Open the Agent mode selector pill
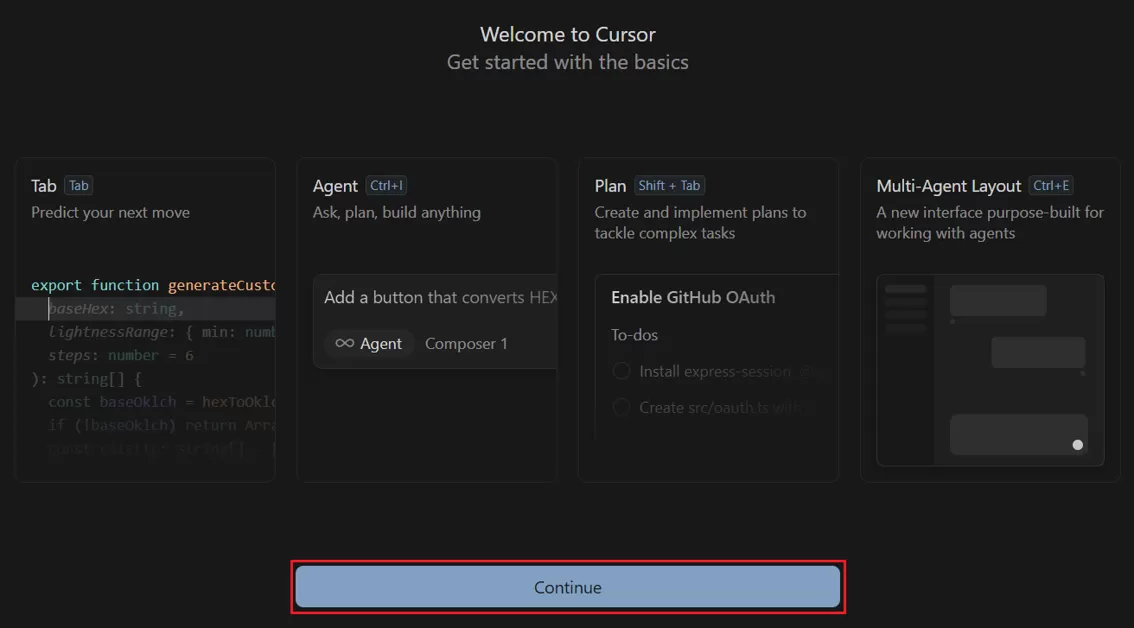The image size is (1134, 628). coord(369,343)
